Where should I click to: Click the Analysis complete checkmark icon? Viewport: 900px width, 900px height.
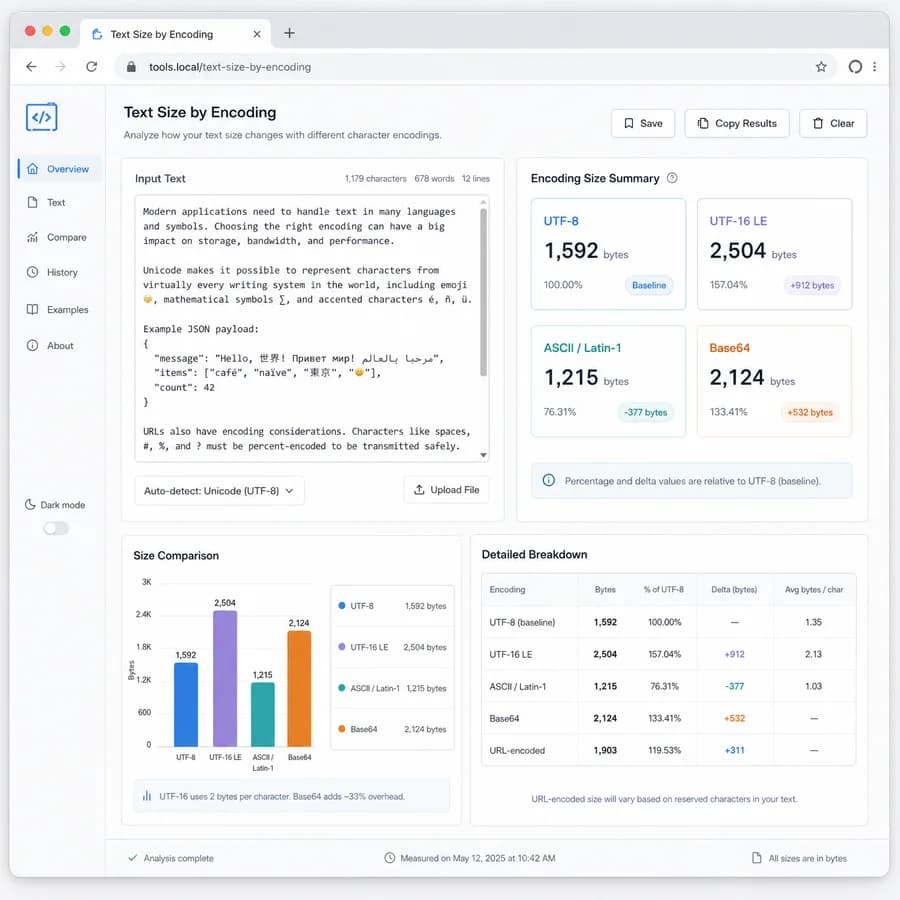pos(133,858)
